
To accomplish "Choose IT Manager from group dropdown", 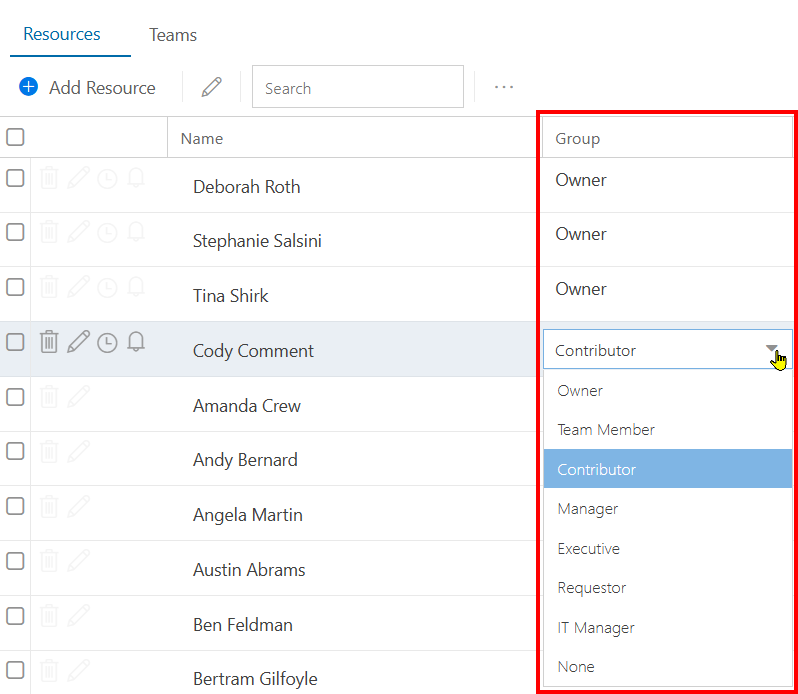I will click(x=668, y=627).
